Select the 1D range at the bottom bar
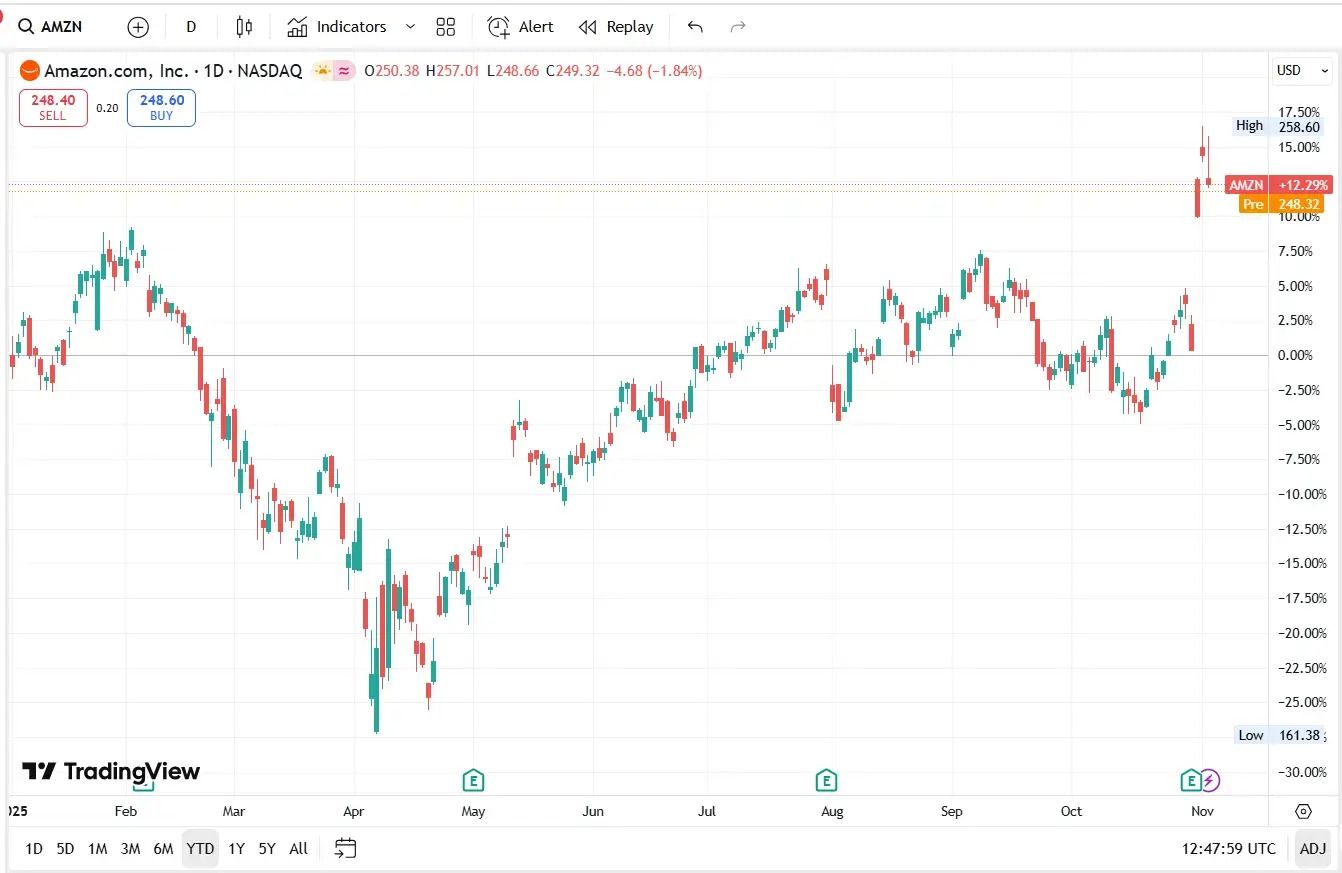Image resolution: width=1342 pixels, height=873 pixels. [x=34, y=849]
